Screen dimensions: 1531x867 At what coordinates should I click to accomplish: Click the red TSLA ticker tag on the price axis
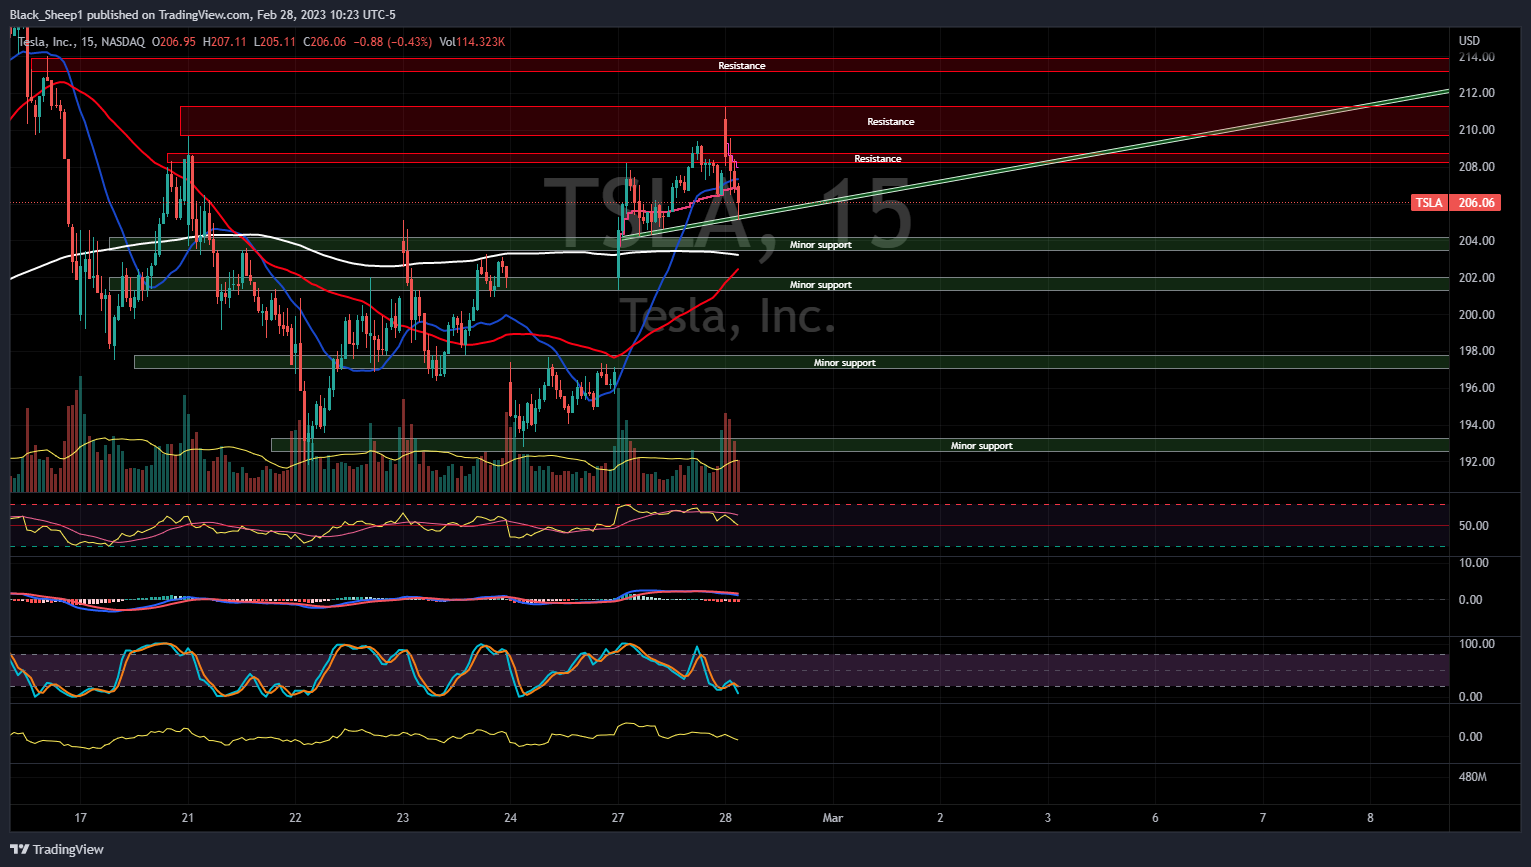click(1429, 203)
